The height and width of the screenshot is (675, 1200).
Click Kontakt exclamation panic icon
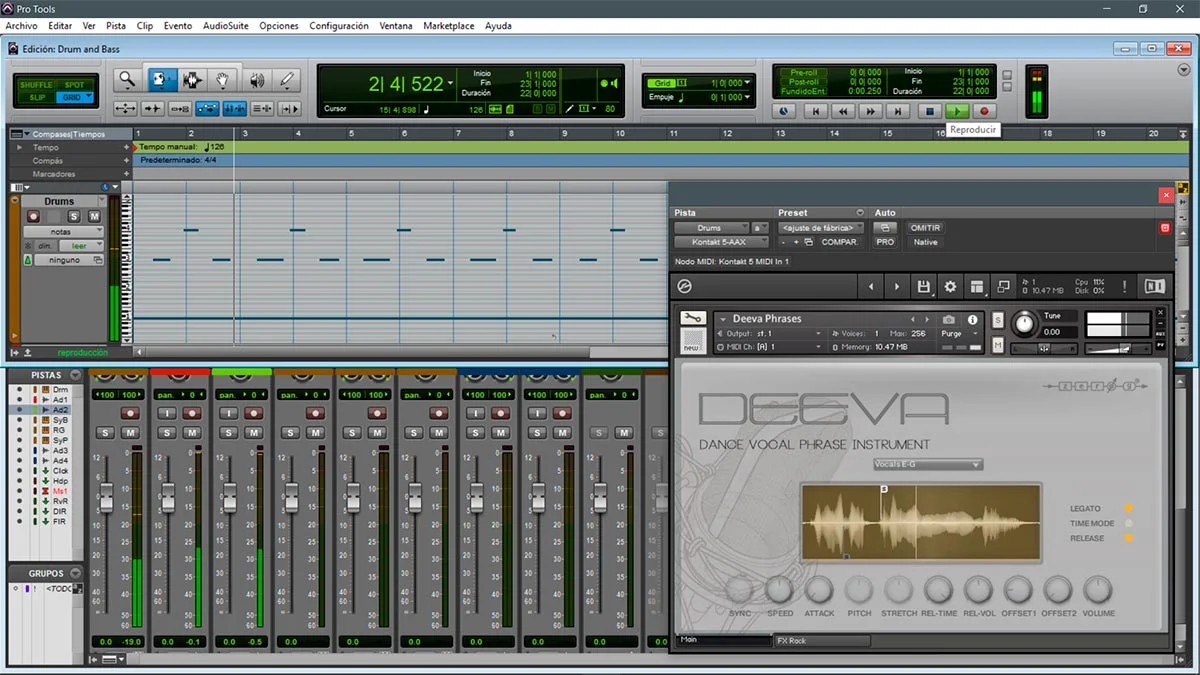tap(1124, 286)
